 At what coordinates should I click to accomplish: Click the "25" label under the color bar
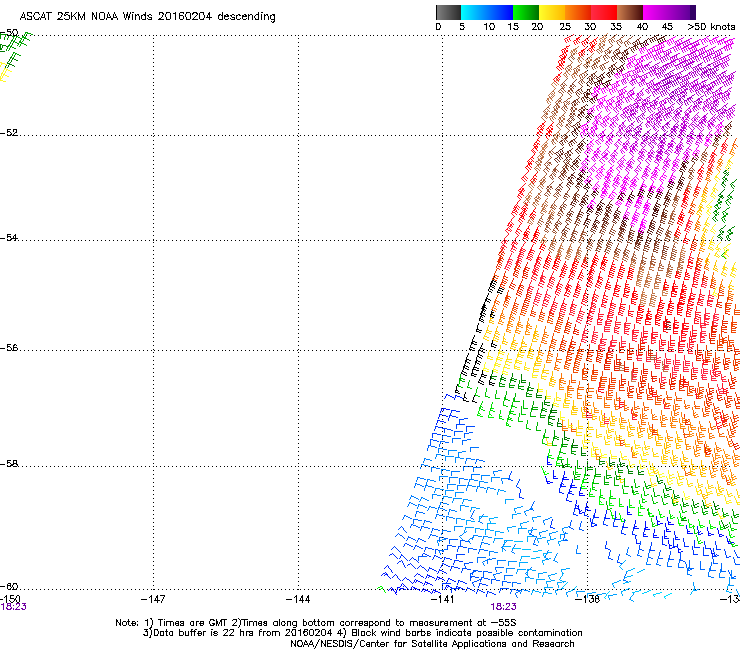(x=564, y=27)
